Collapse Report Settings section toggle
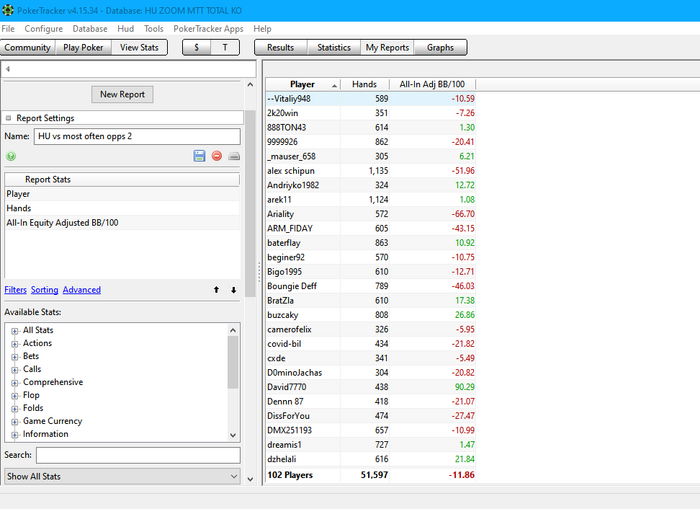700x509 pixels. (8, 118)
